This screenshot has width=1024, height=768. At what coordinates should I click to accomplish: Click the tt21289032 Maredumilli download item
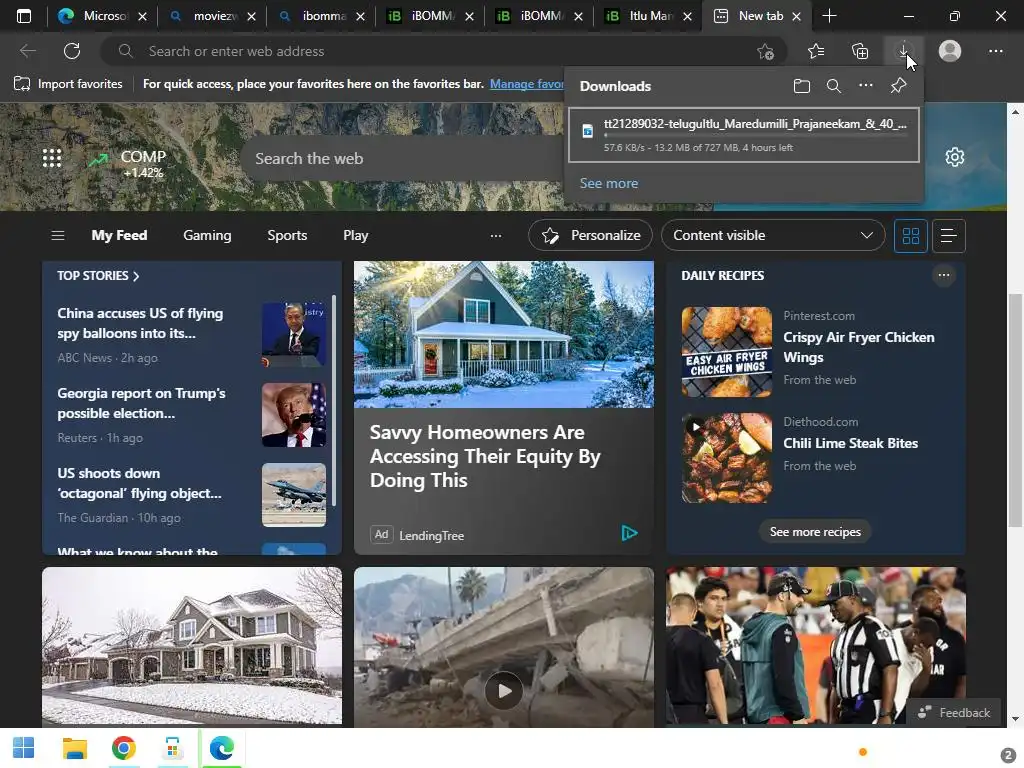(x=743, y=135)
